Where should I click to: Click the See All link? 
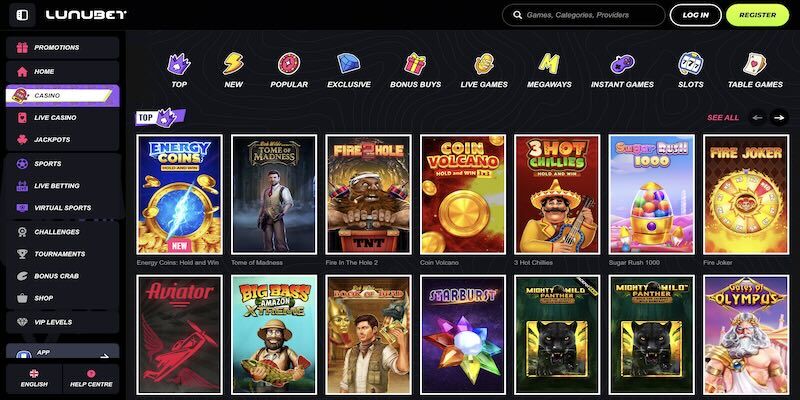coord(722,118)
